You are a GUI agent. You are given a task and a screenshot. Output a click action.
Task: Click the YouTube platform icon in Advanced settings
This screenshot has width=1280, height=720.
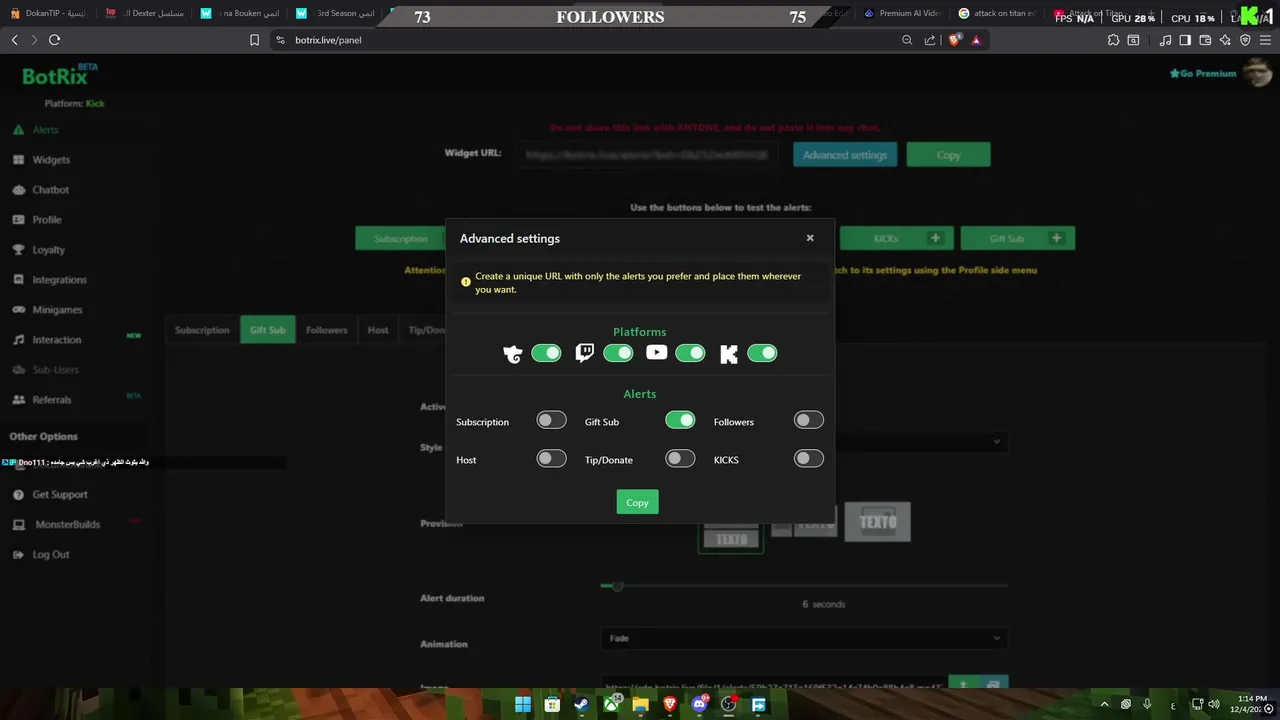click(x=656, y=352)
